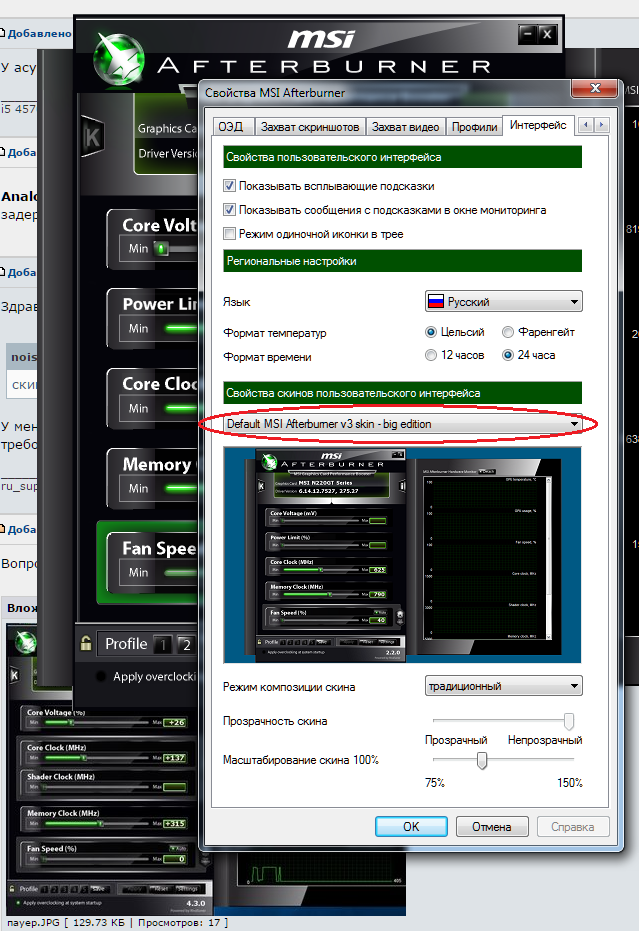Adjust the skin scaling slider handle

pyautogui.click(x=482, y=760)
